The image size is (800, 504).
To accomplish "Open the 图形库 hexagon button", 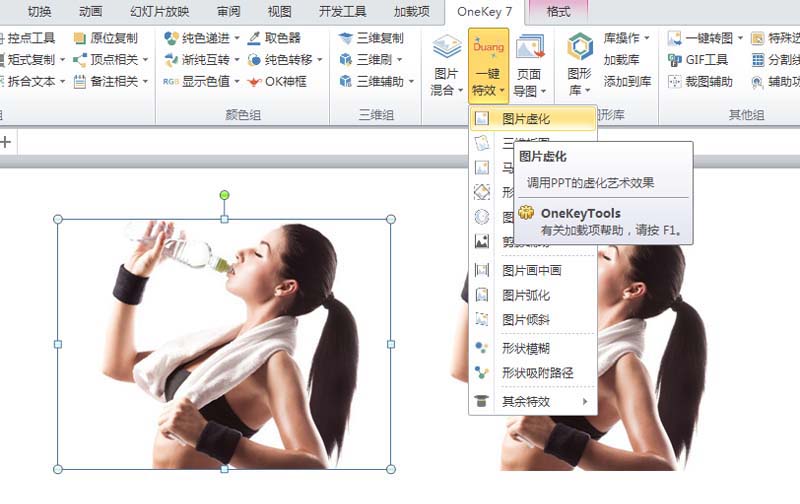I will [x=580, y=64].
